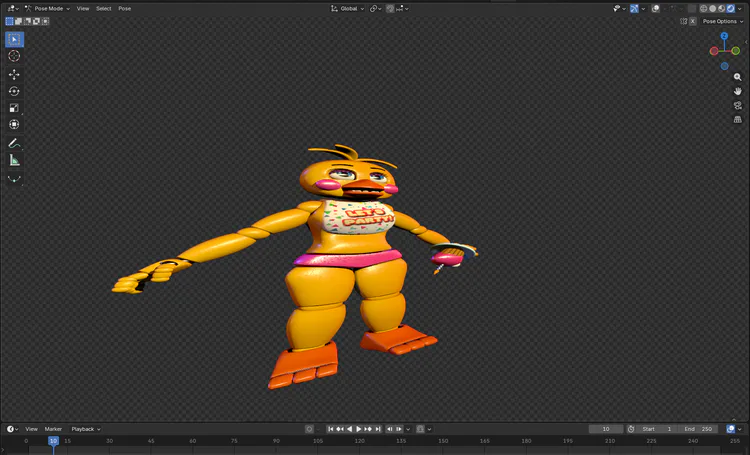Image resolution: width=750 pixels, height=455 pixels.
Task: Play the animation forward
Action: pos(359,429)
